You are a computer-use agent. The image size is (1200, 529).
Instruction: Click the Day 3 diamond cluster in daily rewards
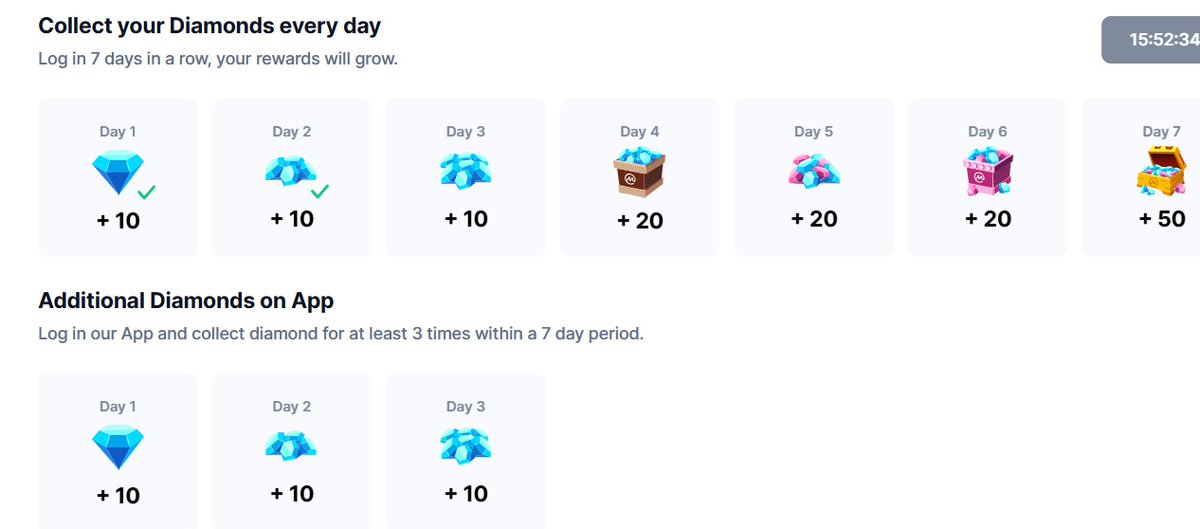(x=465, y=171)
